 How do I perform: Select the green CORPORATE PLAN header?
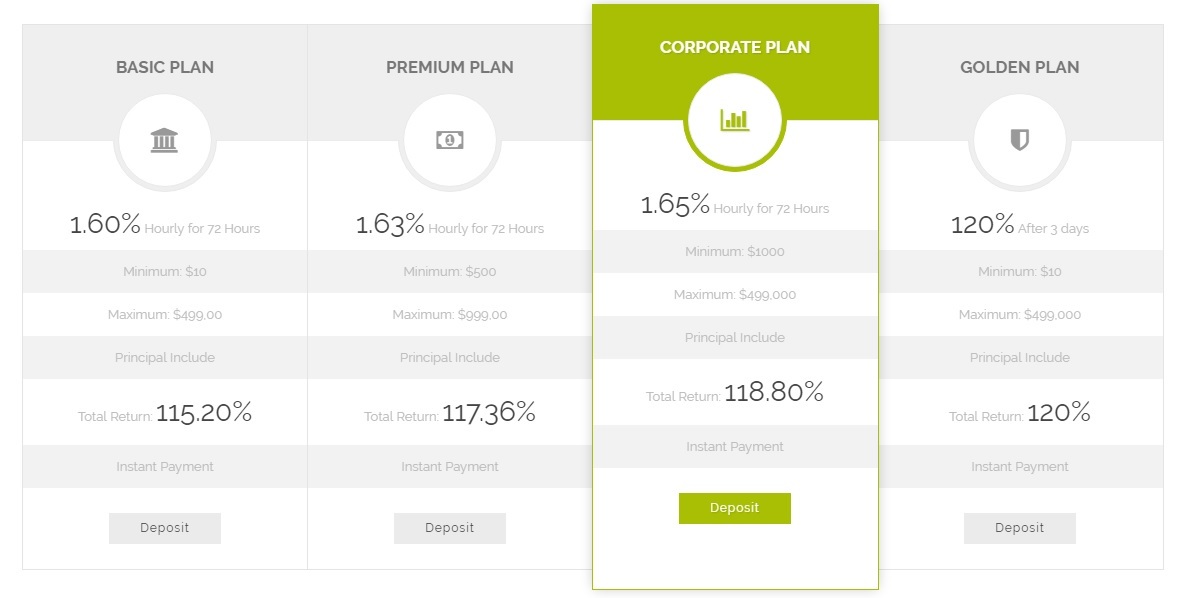(735, 47)
